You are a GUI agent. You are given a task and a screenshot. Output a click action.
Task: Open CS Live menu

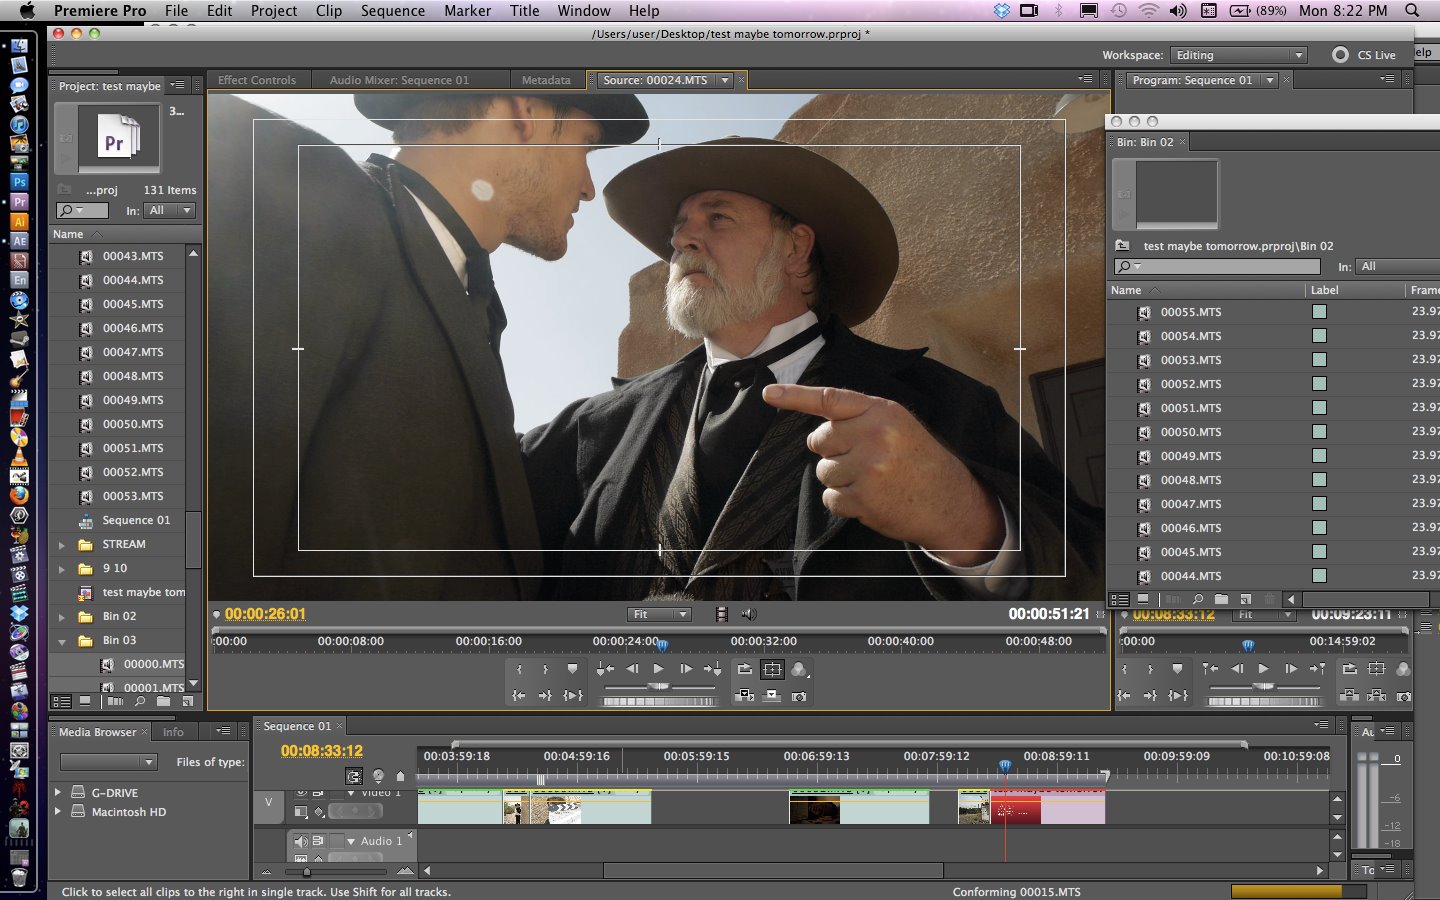(1365, 55)
